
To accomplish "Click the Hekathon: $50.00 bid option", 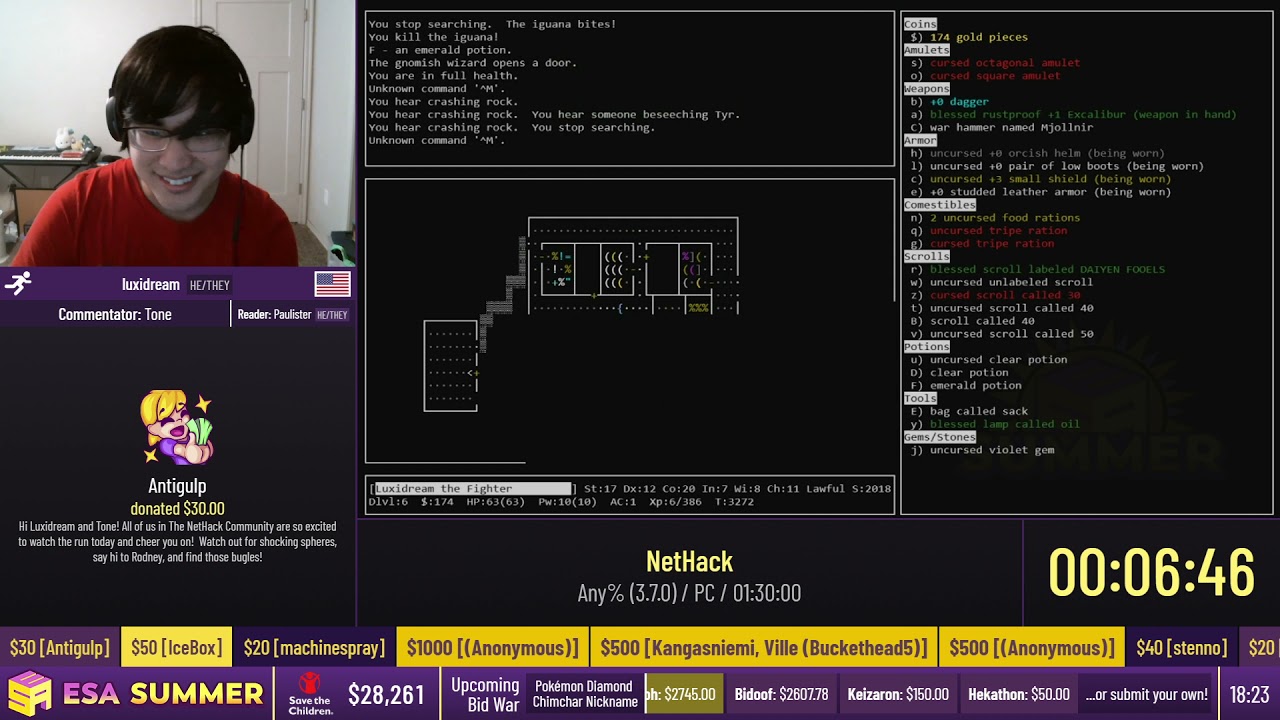I will click(1019, 694).
